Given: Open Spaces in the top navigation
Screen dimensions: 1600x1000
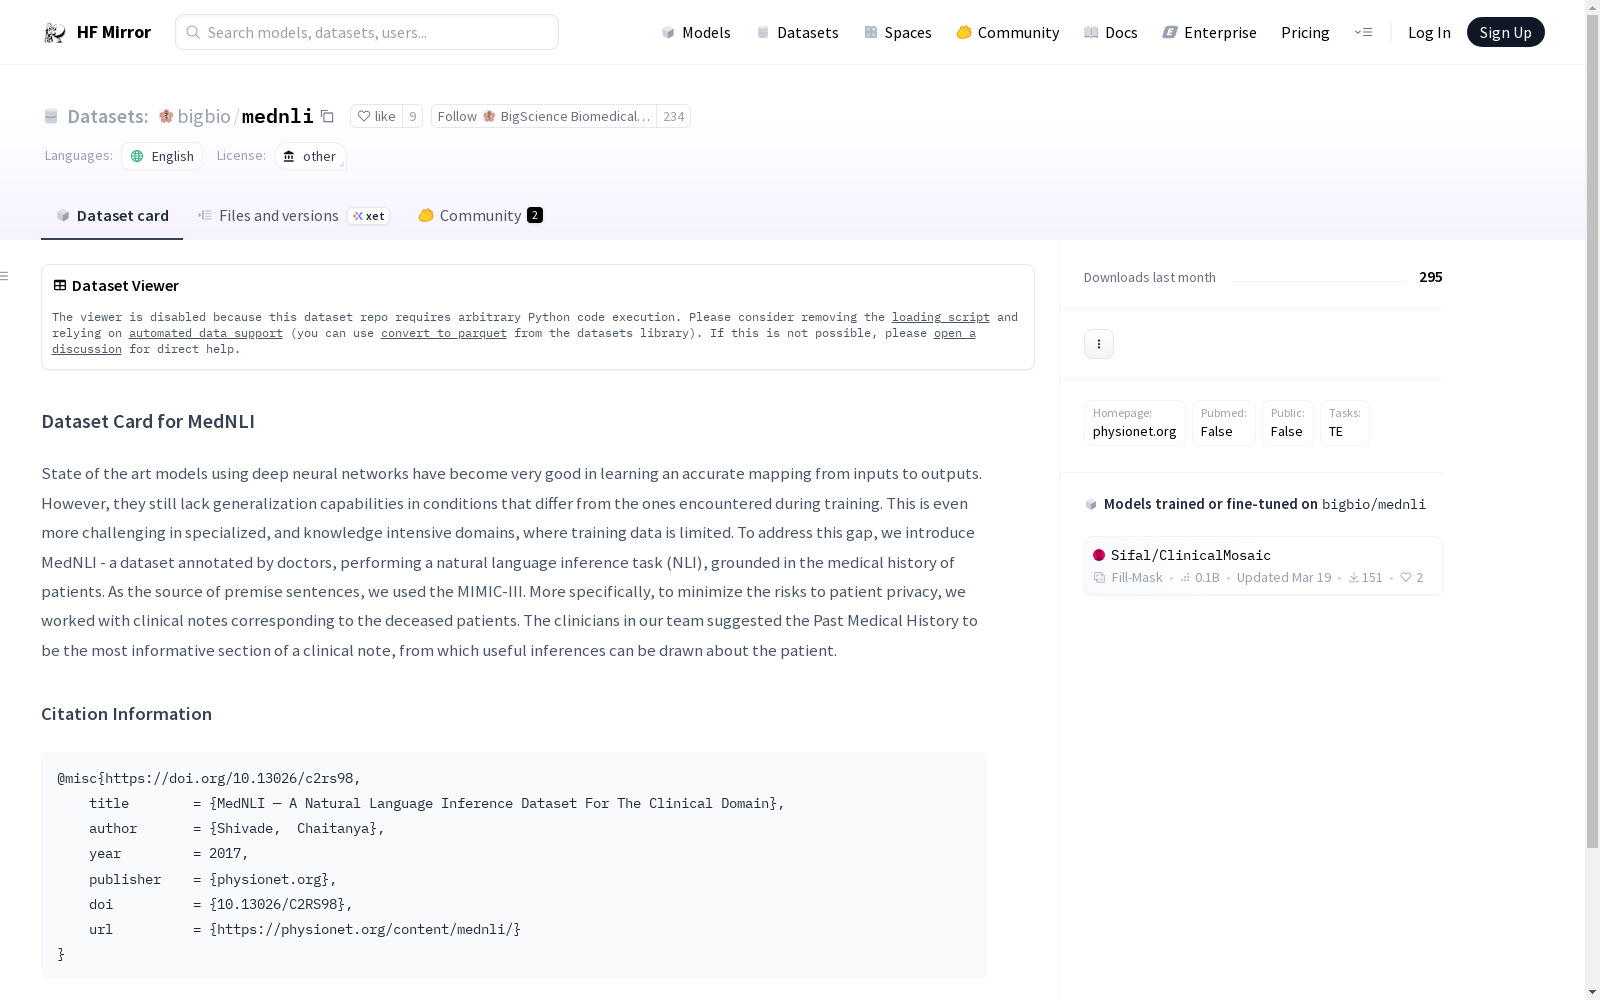Looking at the screenshot, I should click(x=897, y=32).
